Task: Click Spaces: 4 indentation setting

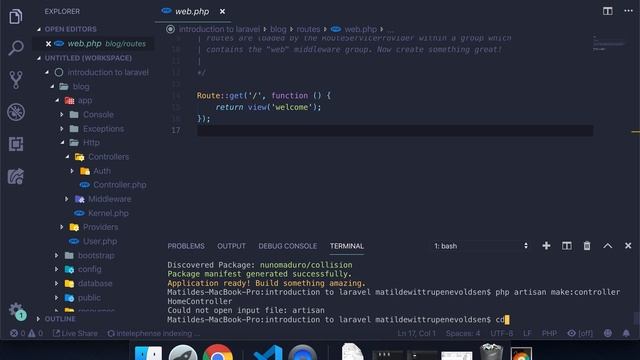Action: click(463, 333)
